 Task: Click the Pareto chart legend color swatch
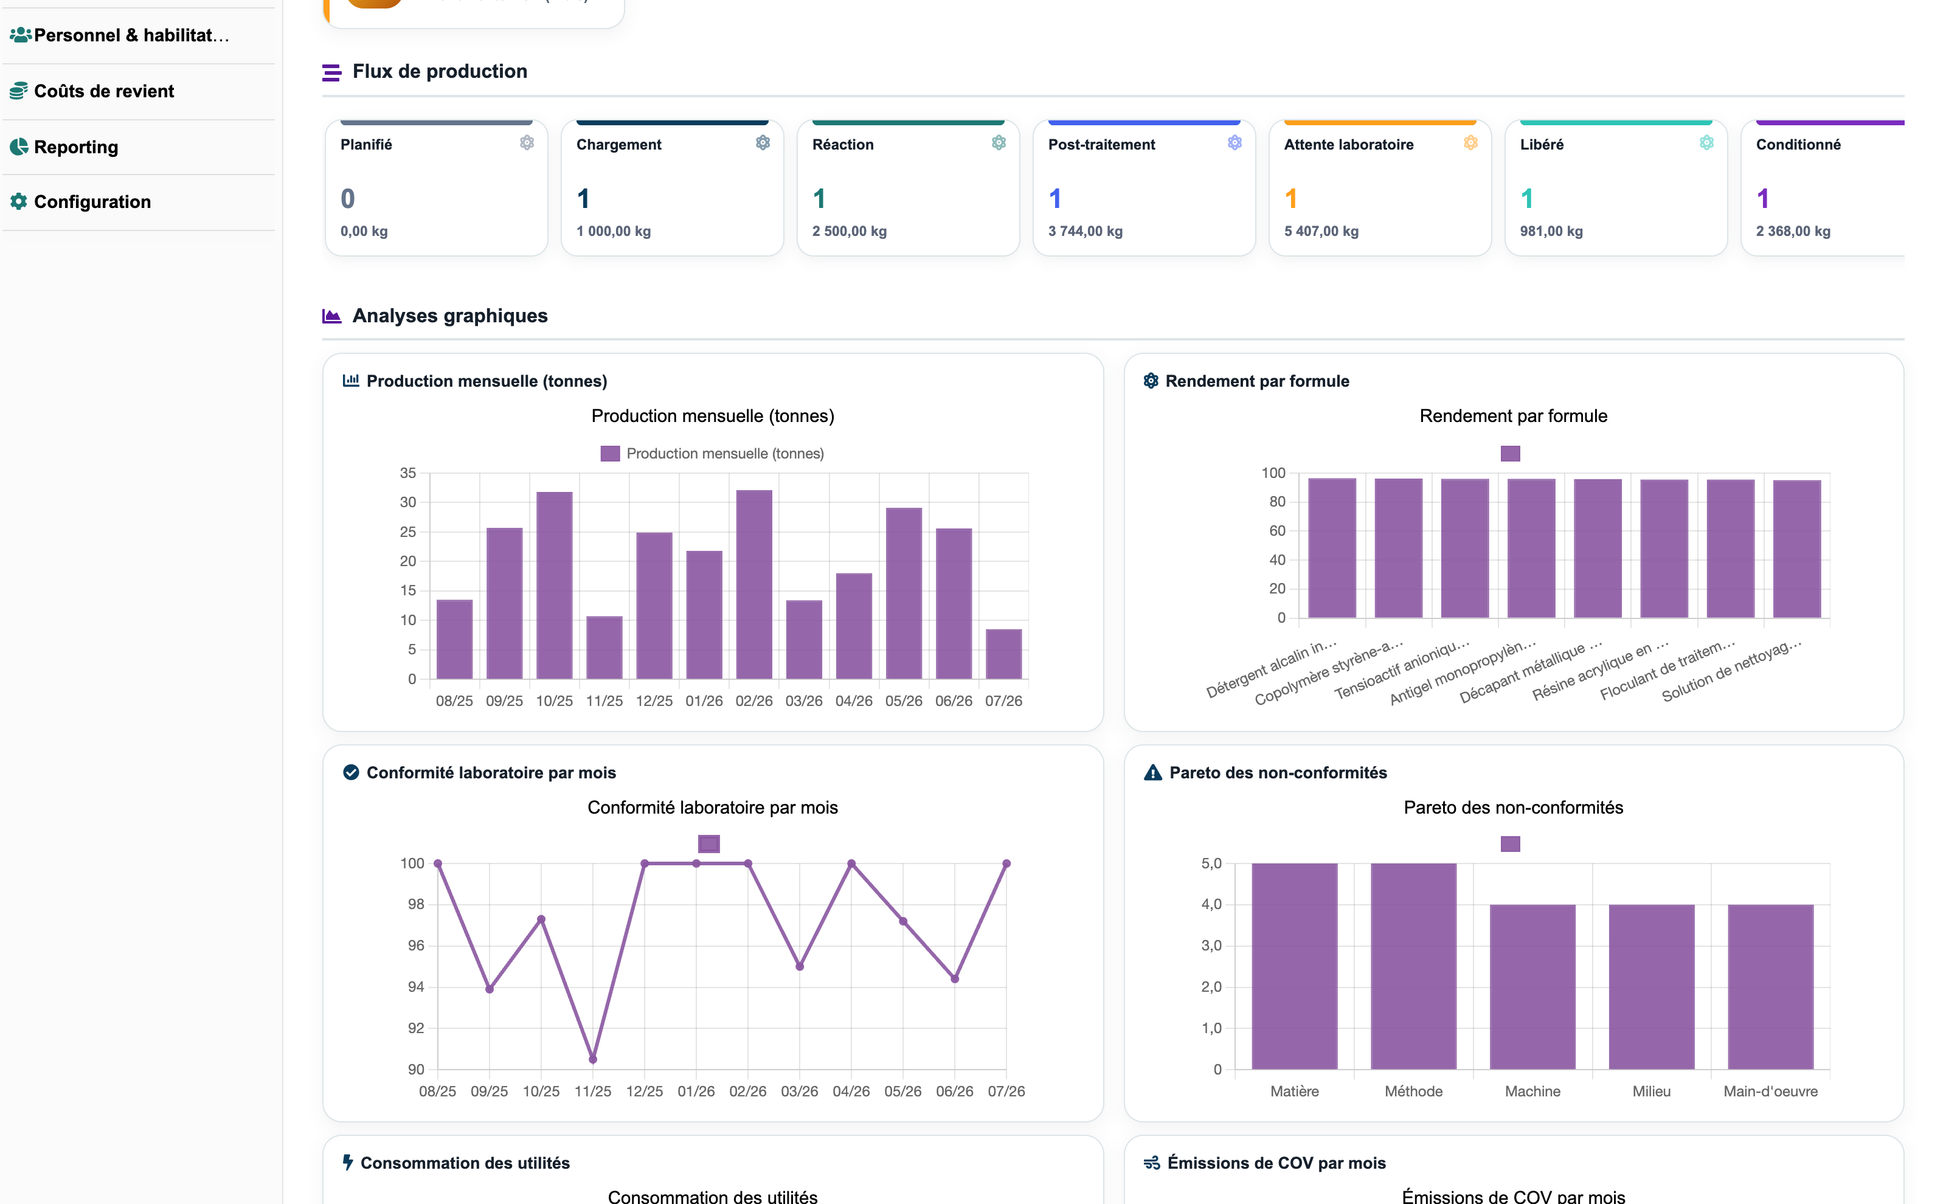[x=1510, y=844]
